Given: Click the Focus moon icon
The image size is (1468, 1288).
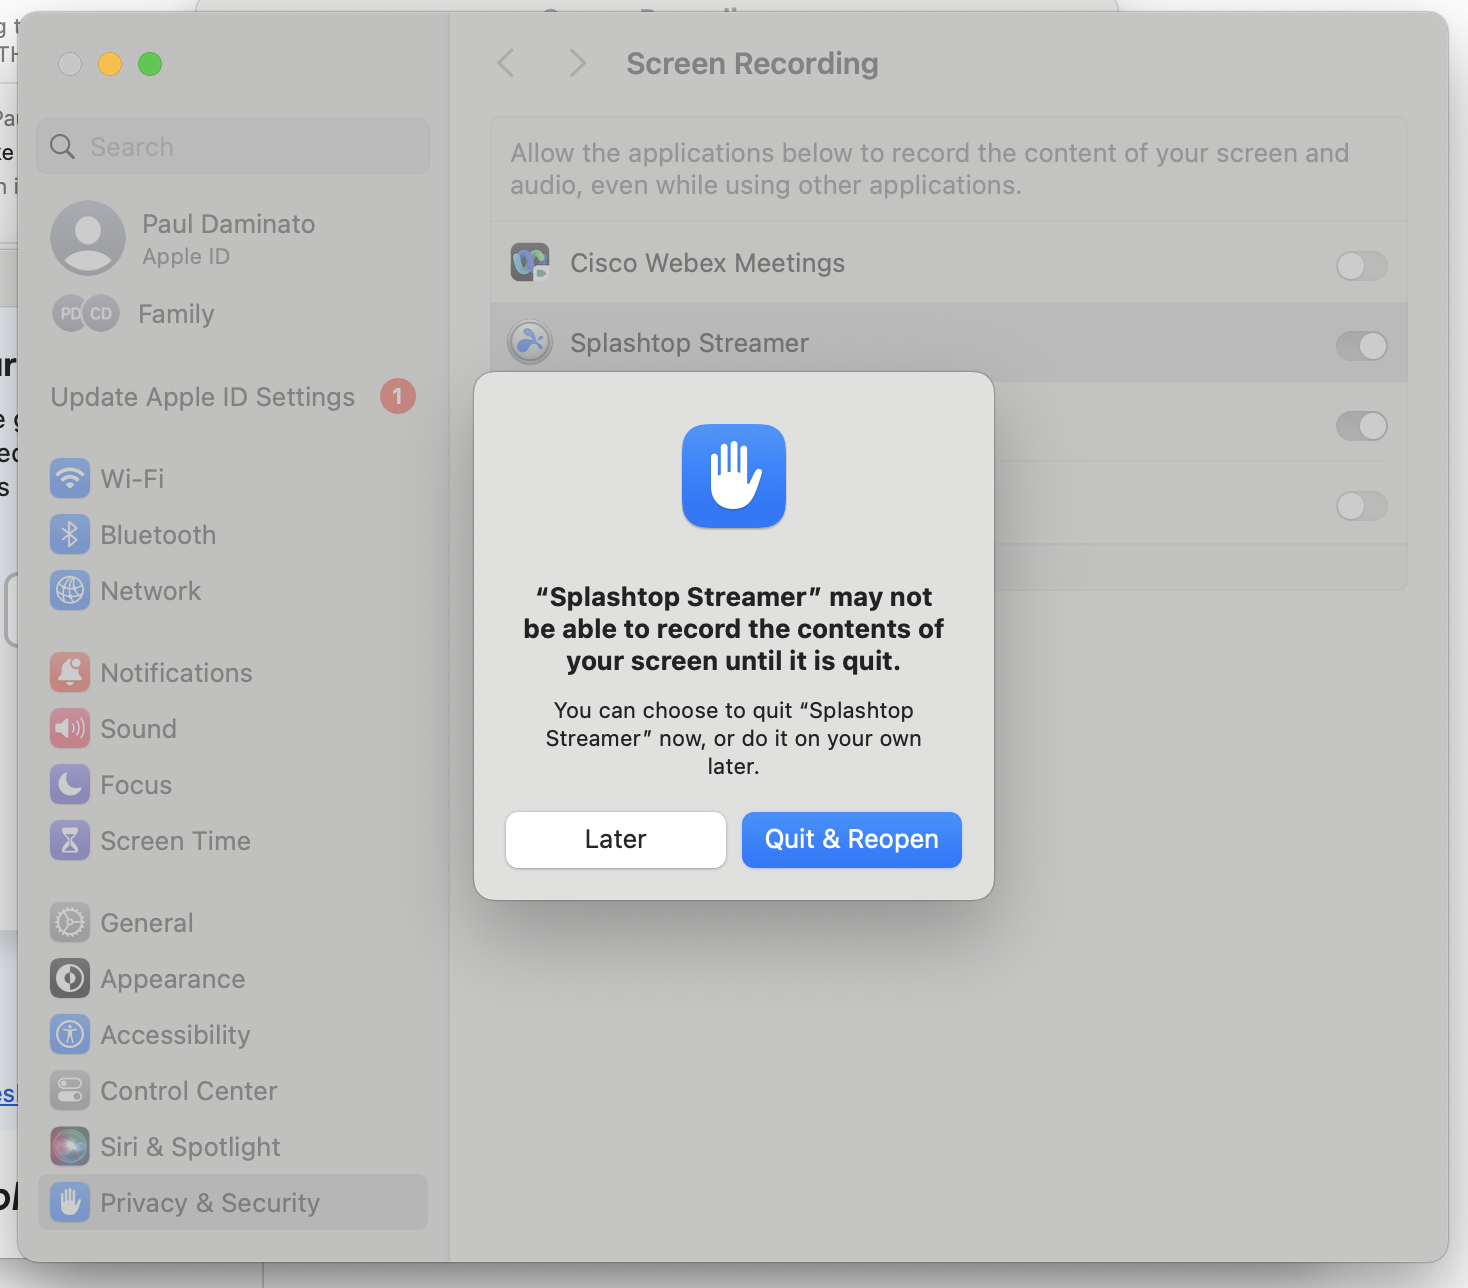Looking at the screenshot, I should (x=70, y=785).
